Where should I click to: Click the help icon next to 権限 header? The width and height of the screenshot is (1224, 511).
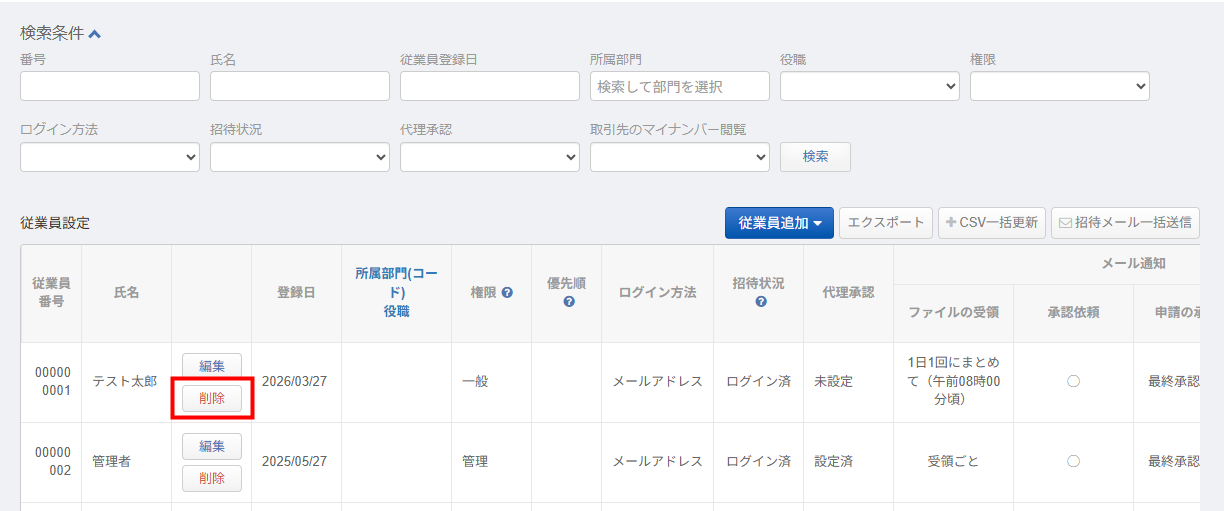507,293
